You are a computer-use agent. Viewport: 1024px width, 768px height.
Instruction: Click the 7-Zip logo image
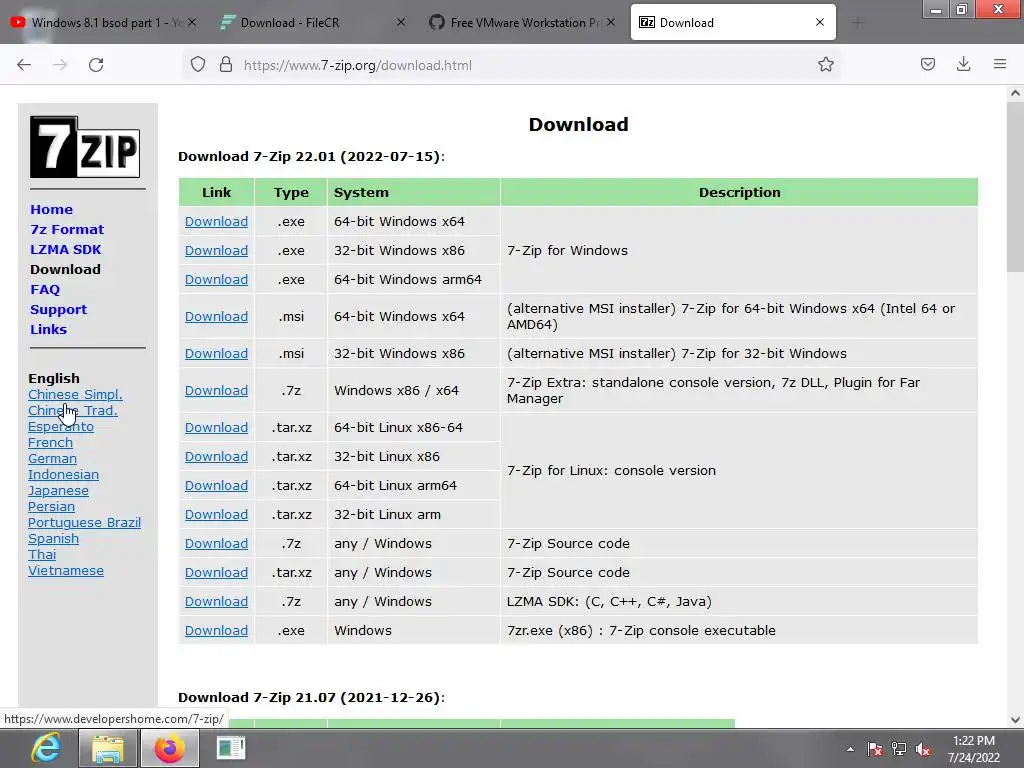point(85,147)
